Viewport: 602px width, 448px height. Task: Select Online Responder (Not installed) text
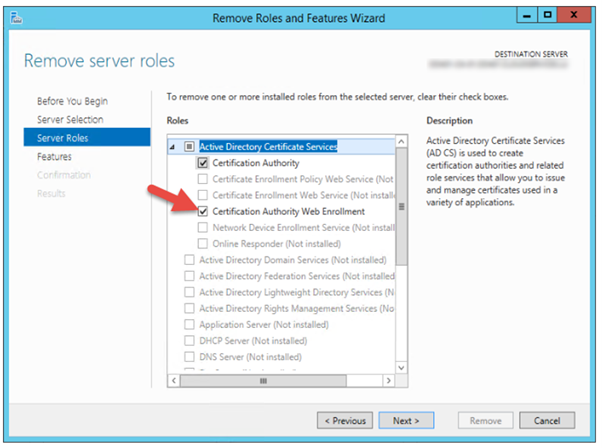276,244
